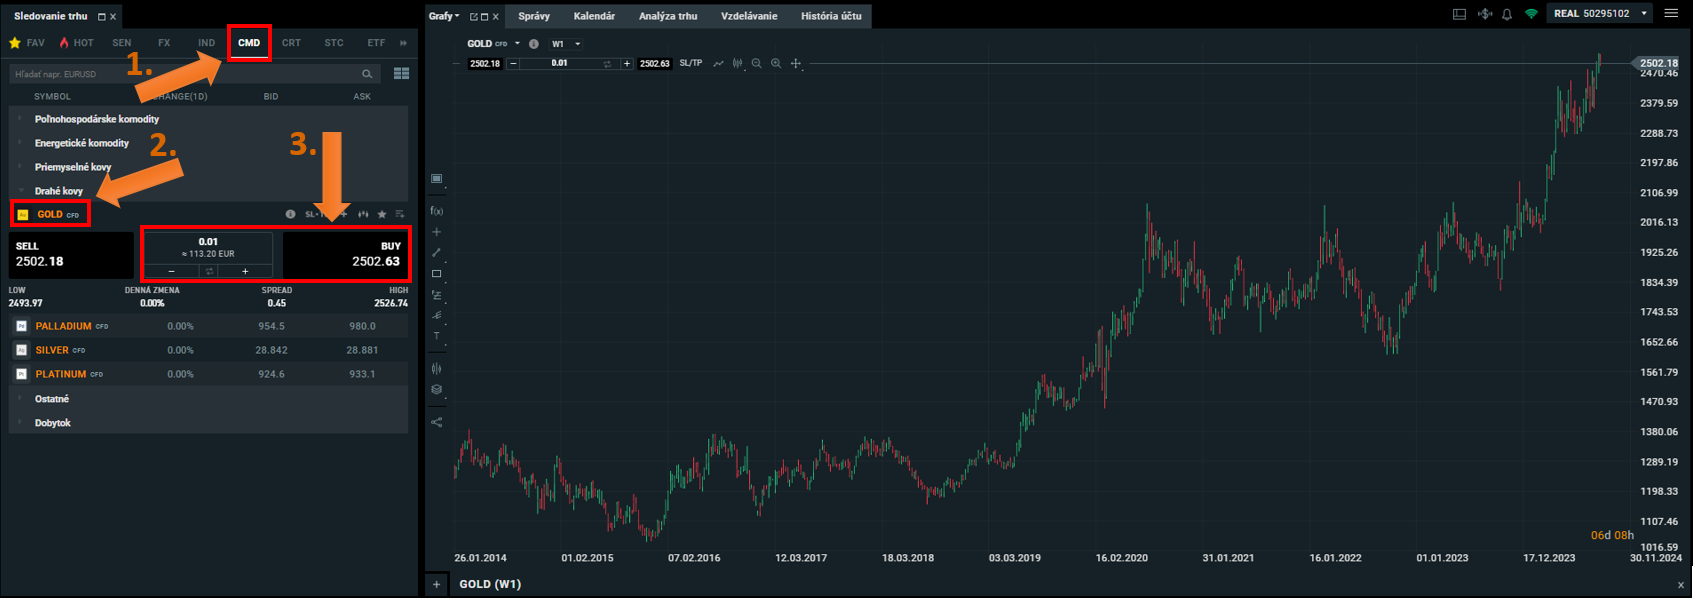Screen dimensions: 1693x598
Task: Toggle crosshair cursor on chart toolbar
Action: (796, 63)
